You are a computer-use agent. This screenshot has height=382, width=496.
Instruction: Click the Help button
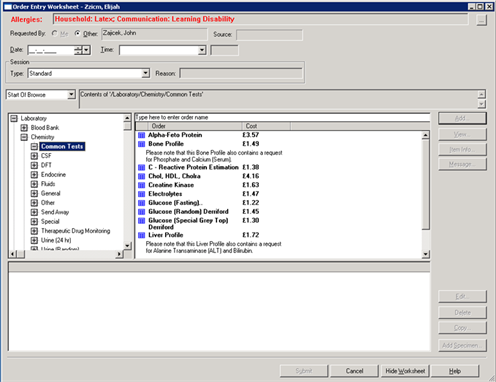tap(455, 371)
